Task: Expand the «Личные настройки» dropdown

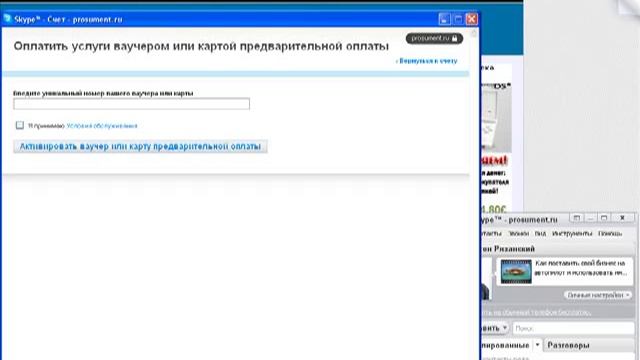Action: pyautogui.click(x=598, y=295)
